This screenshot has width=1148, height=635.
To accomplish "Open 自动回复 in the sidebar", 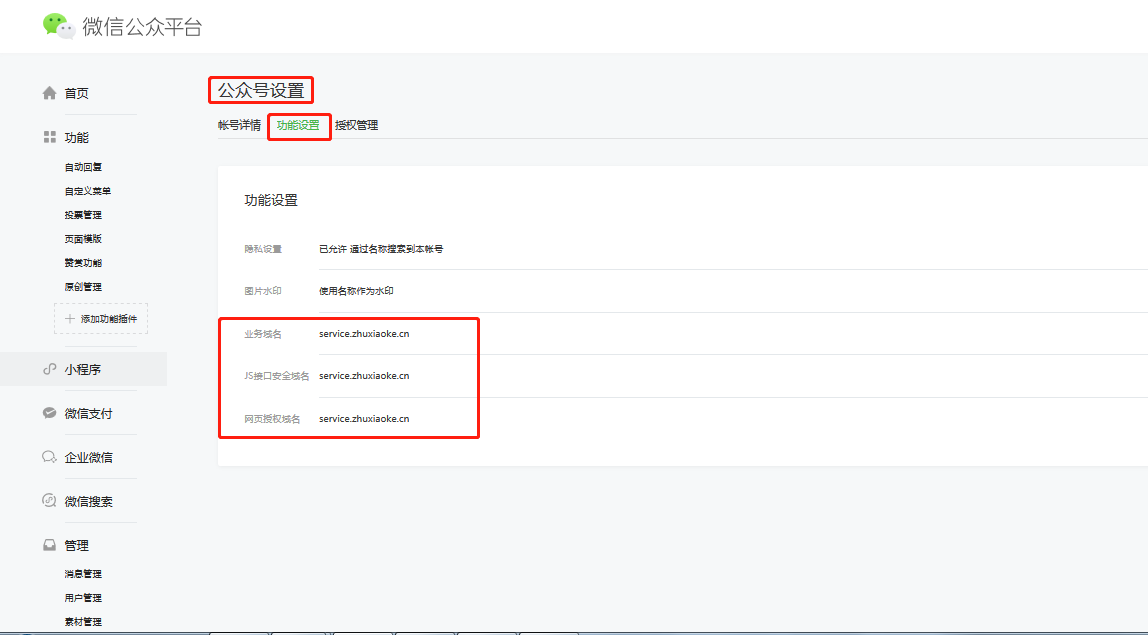I will [x=82, y=166].
